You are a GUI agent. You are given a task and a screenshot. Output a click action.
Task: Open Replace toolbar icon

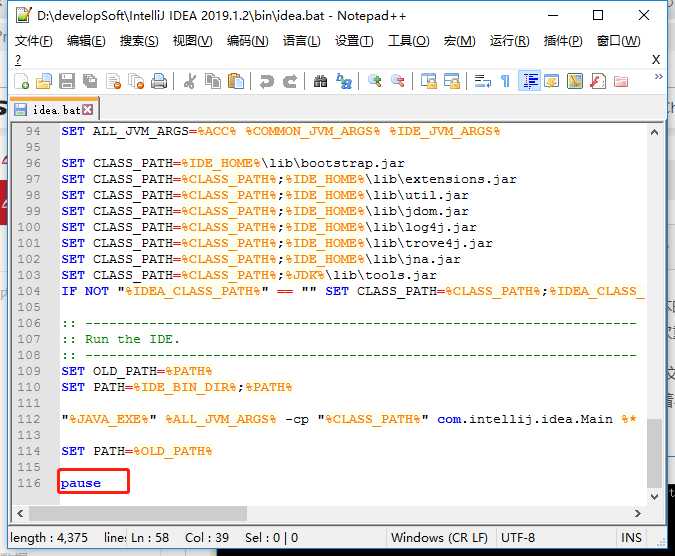(344, 81)
